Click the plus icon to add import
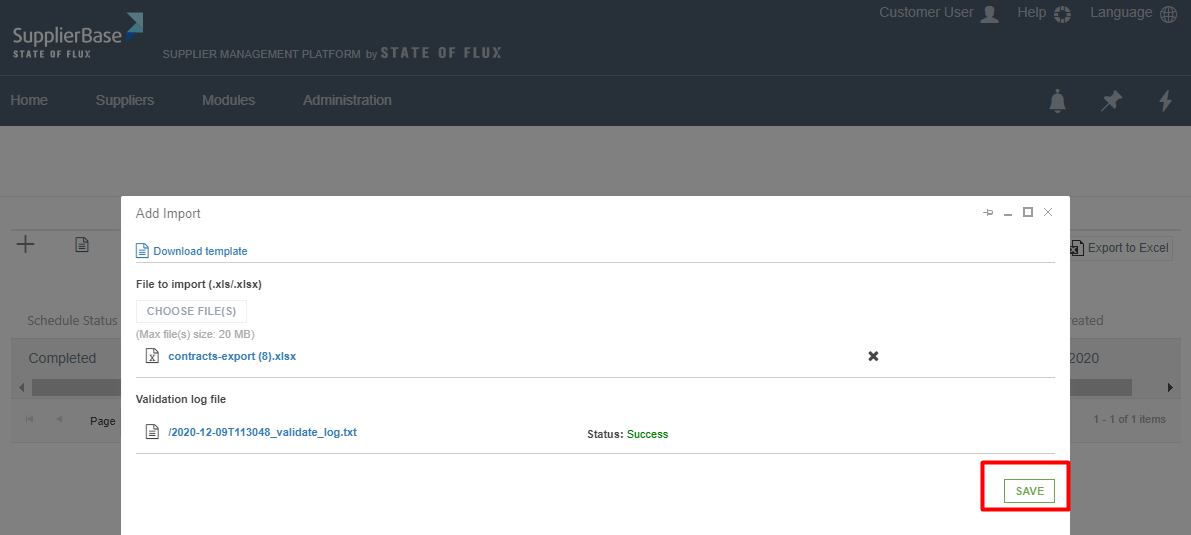 click(26, 245)
